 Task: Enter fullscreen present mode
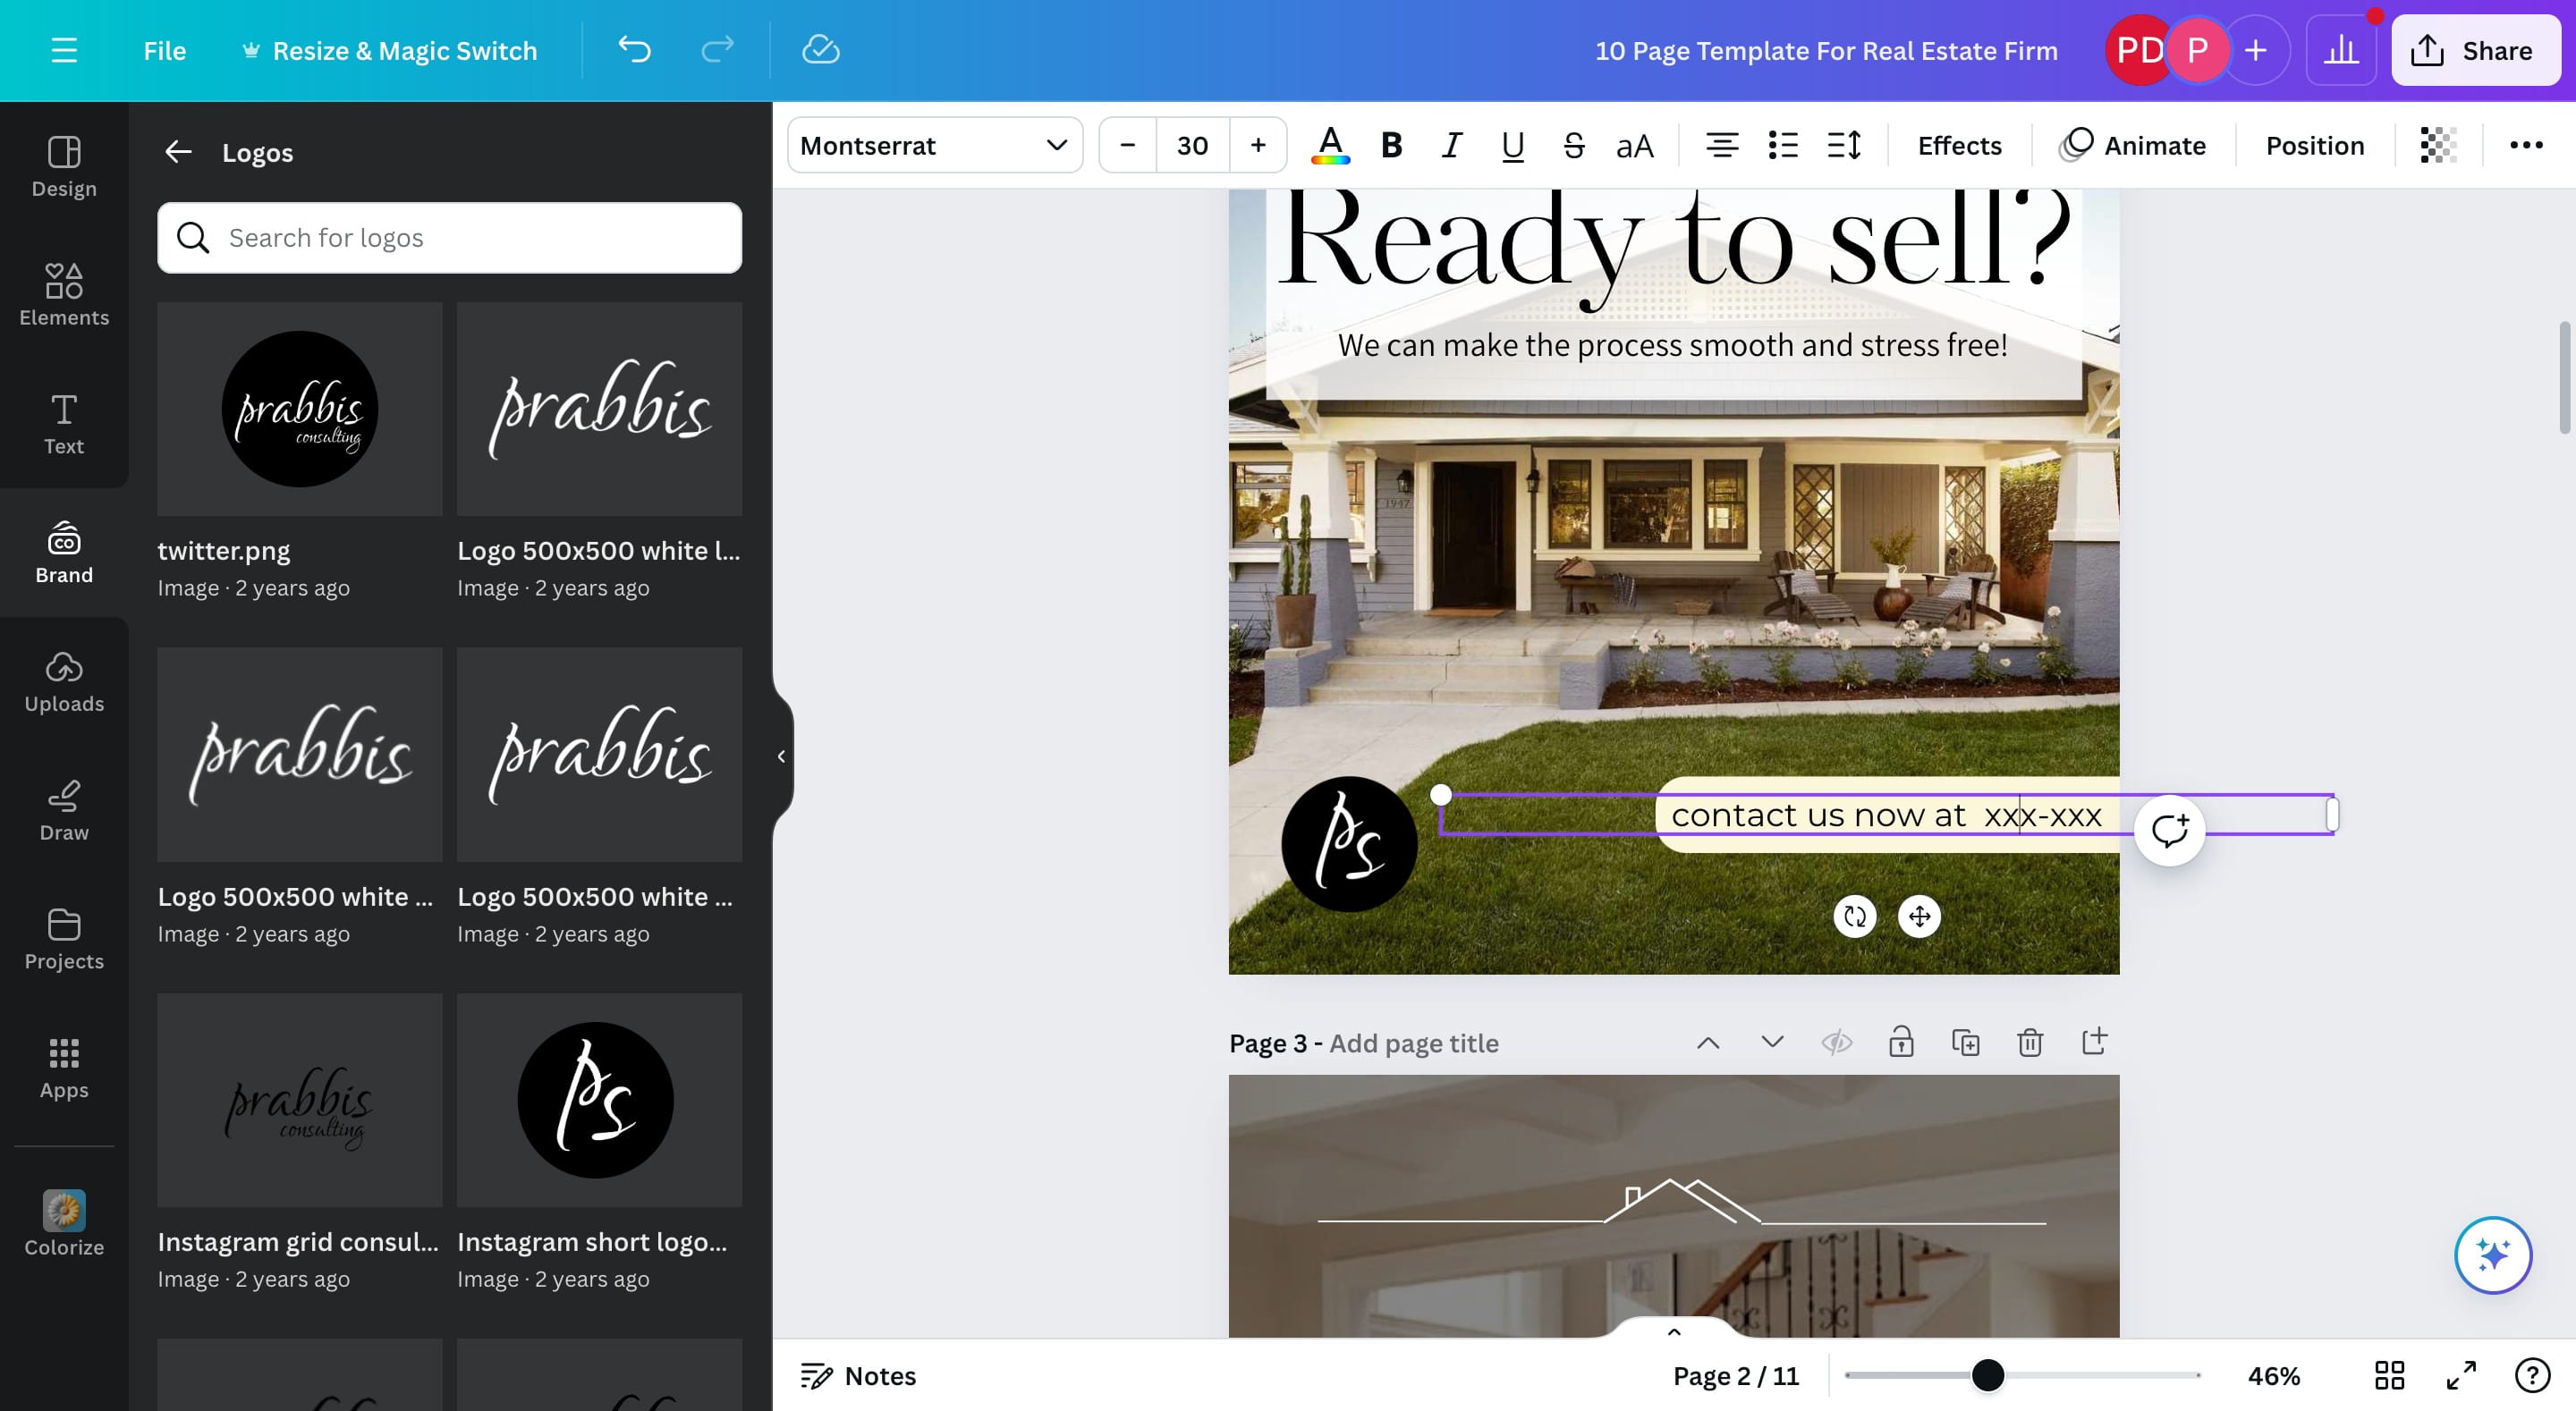(x=2461, y=1376)
